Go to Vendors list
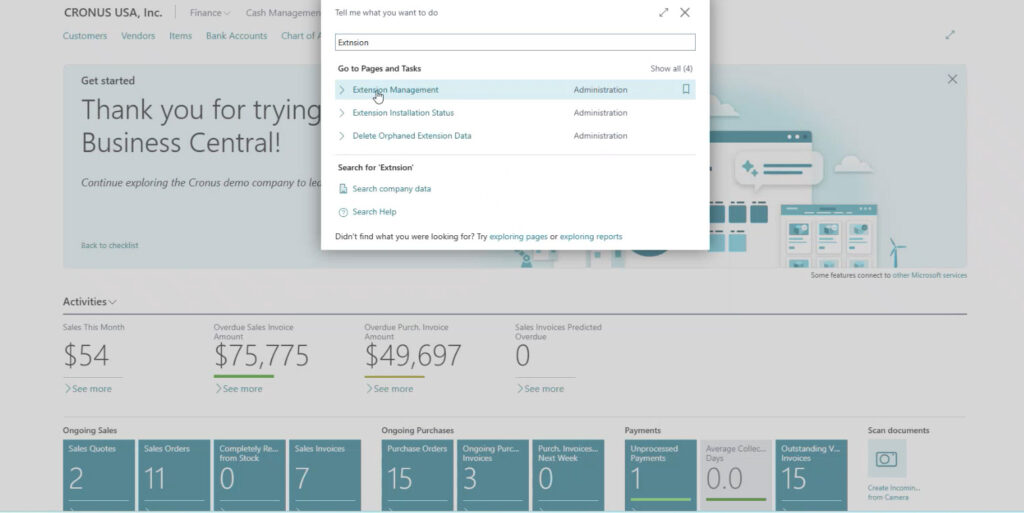Image resolution: width=1024 pixels, height=513 pixels. [138, 36]
